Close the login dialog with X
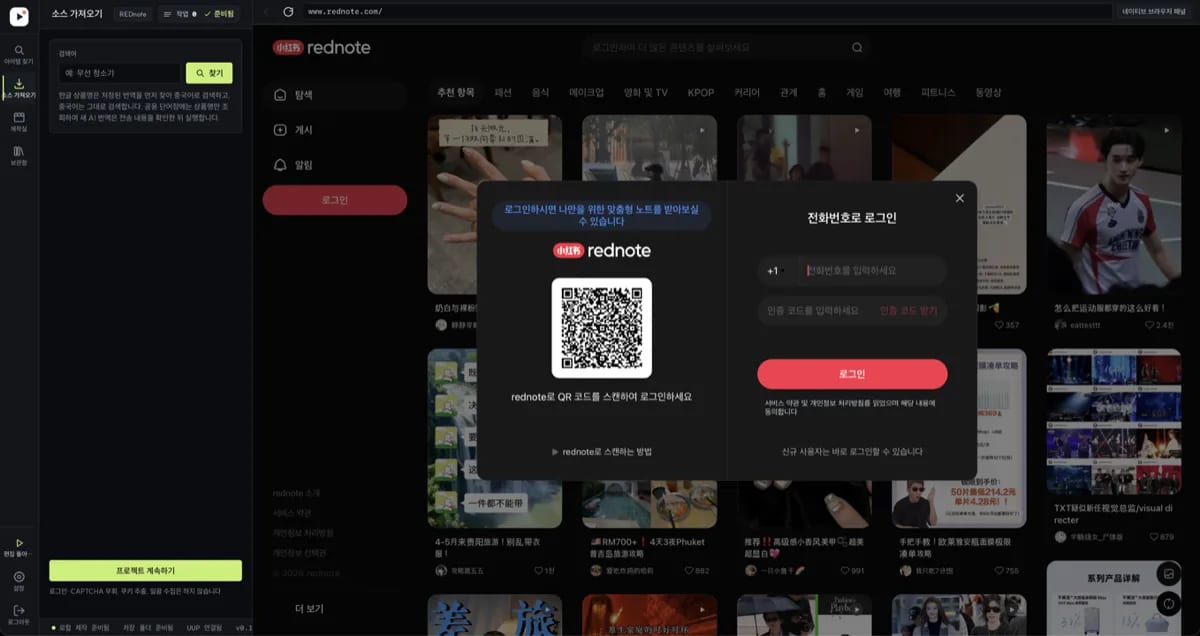The height and width of the screenshot is (636, 1200). click(x=960, y=198)
